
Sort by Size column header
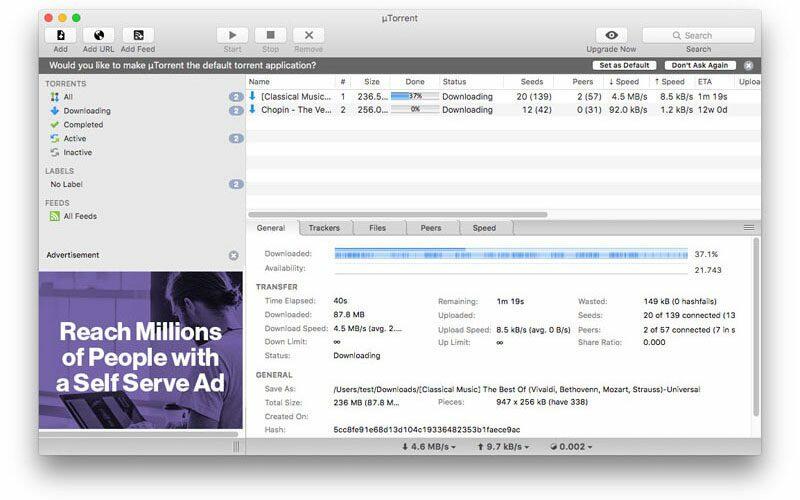tap(372, 82)
